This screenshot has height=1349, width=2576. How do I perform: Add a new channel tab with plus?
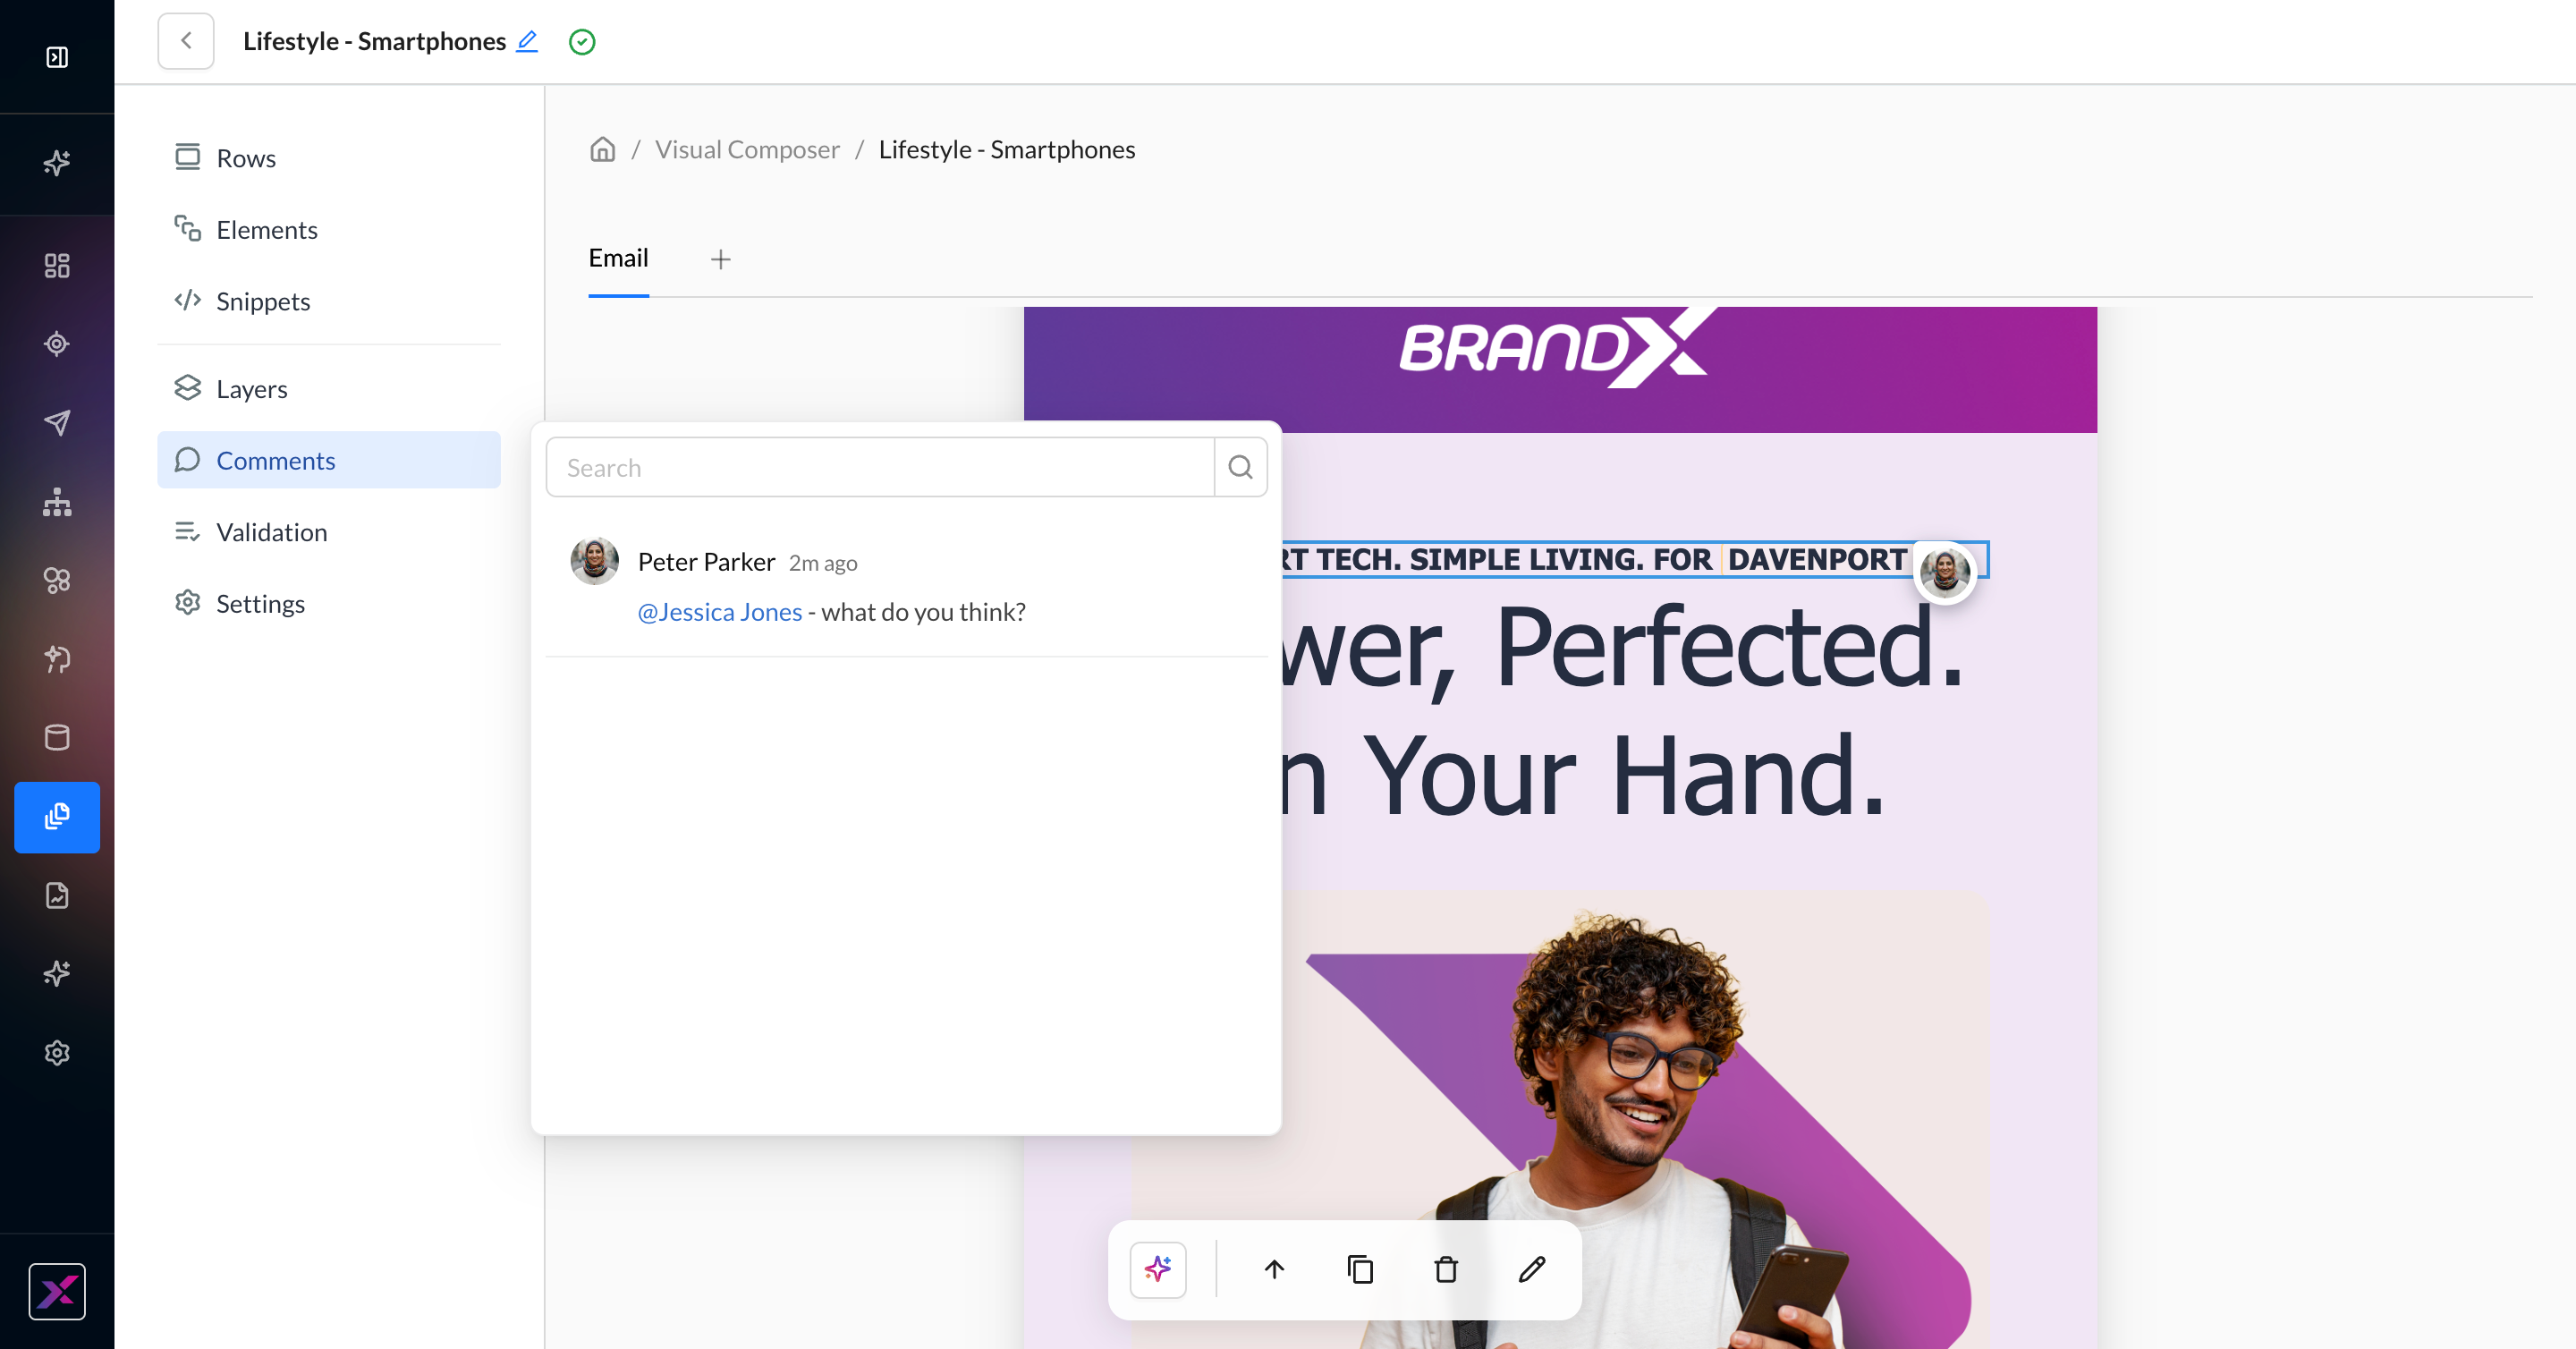[x=721, y=260]
